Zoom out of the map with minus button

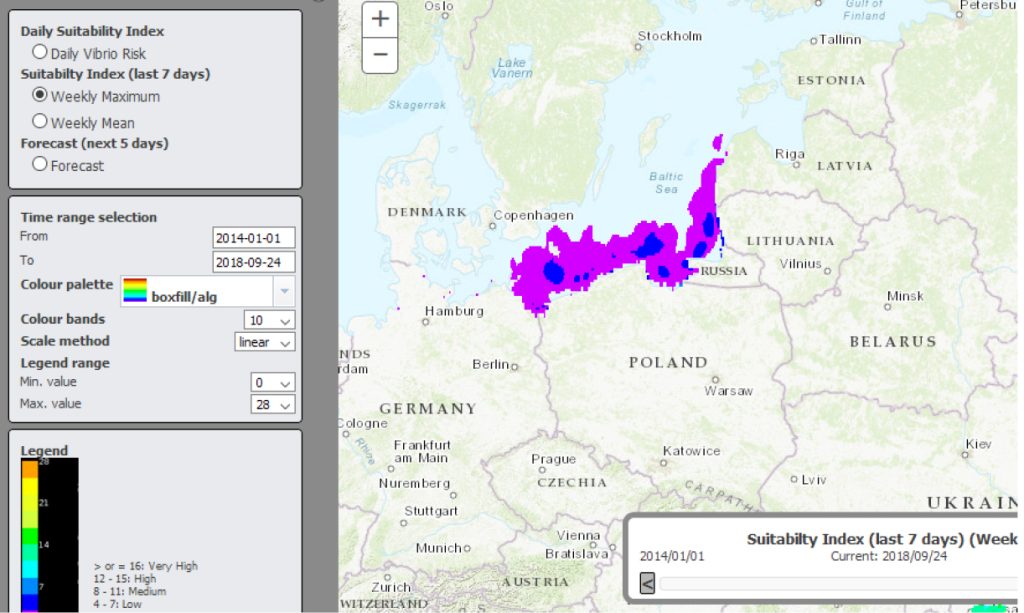click(380, 55)
